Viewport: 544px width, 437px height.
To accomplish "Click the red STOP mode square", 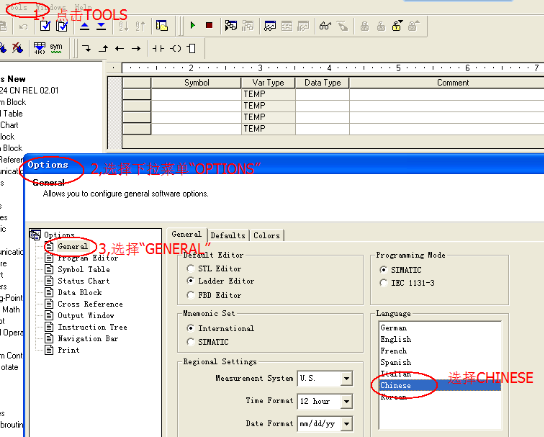I will pos(209,25).
